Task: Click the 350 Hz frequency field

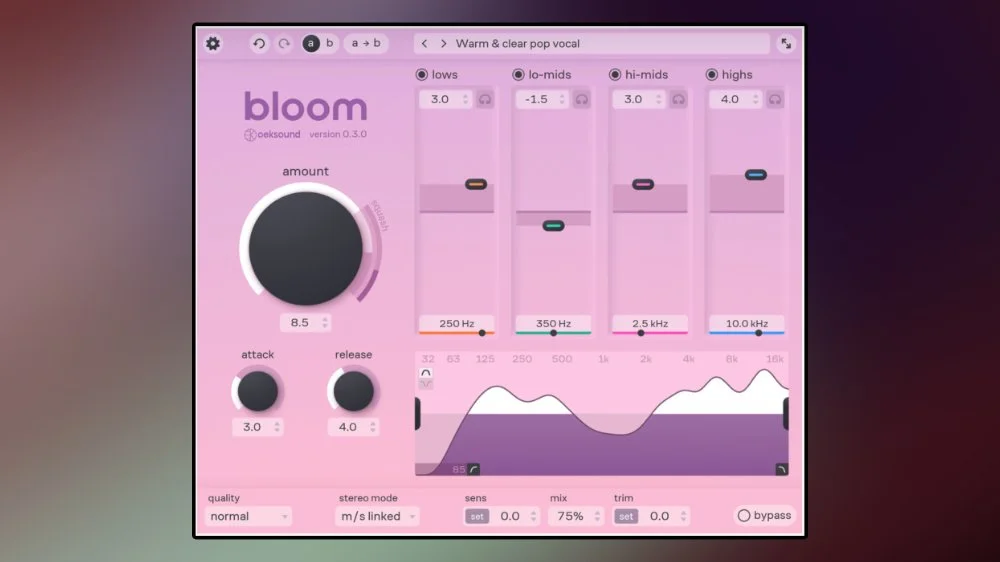Action: 554,323
